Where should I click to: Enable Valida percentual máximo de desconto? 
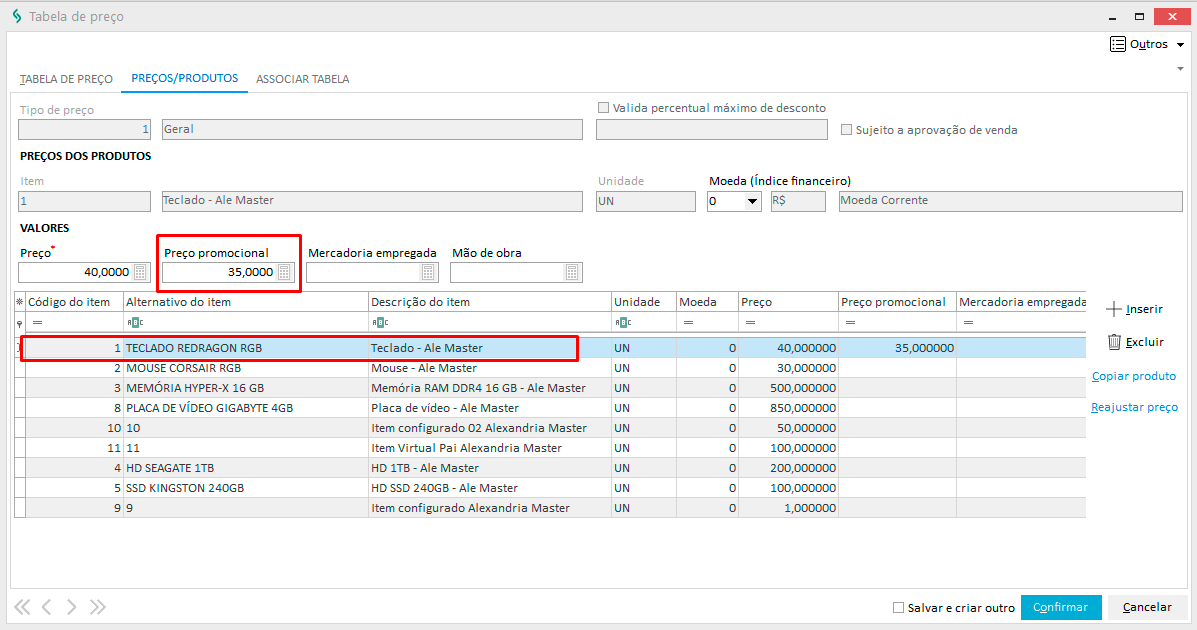coord(603,108)
